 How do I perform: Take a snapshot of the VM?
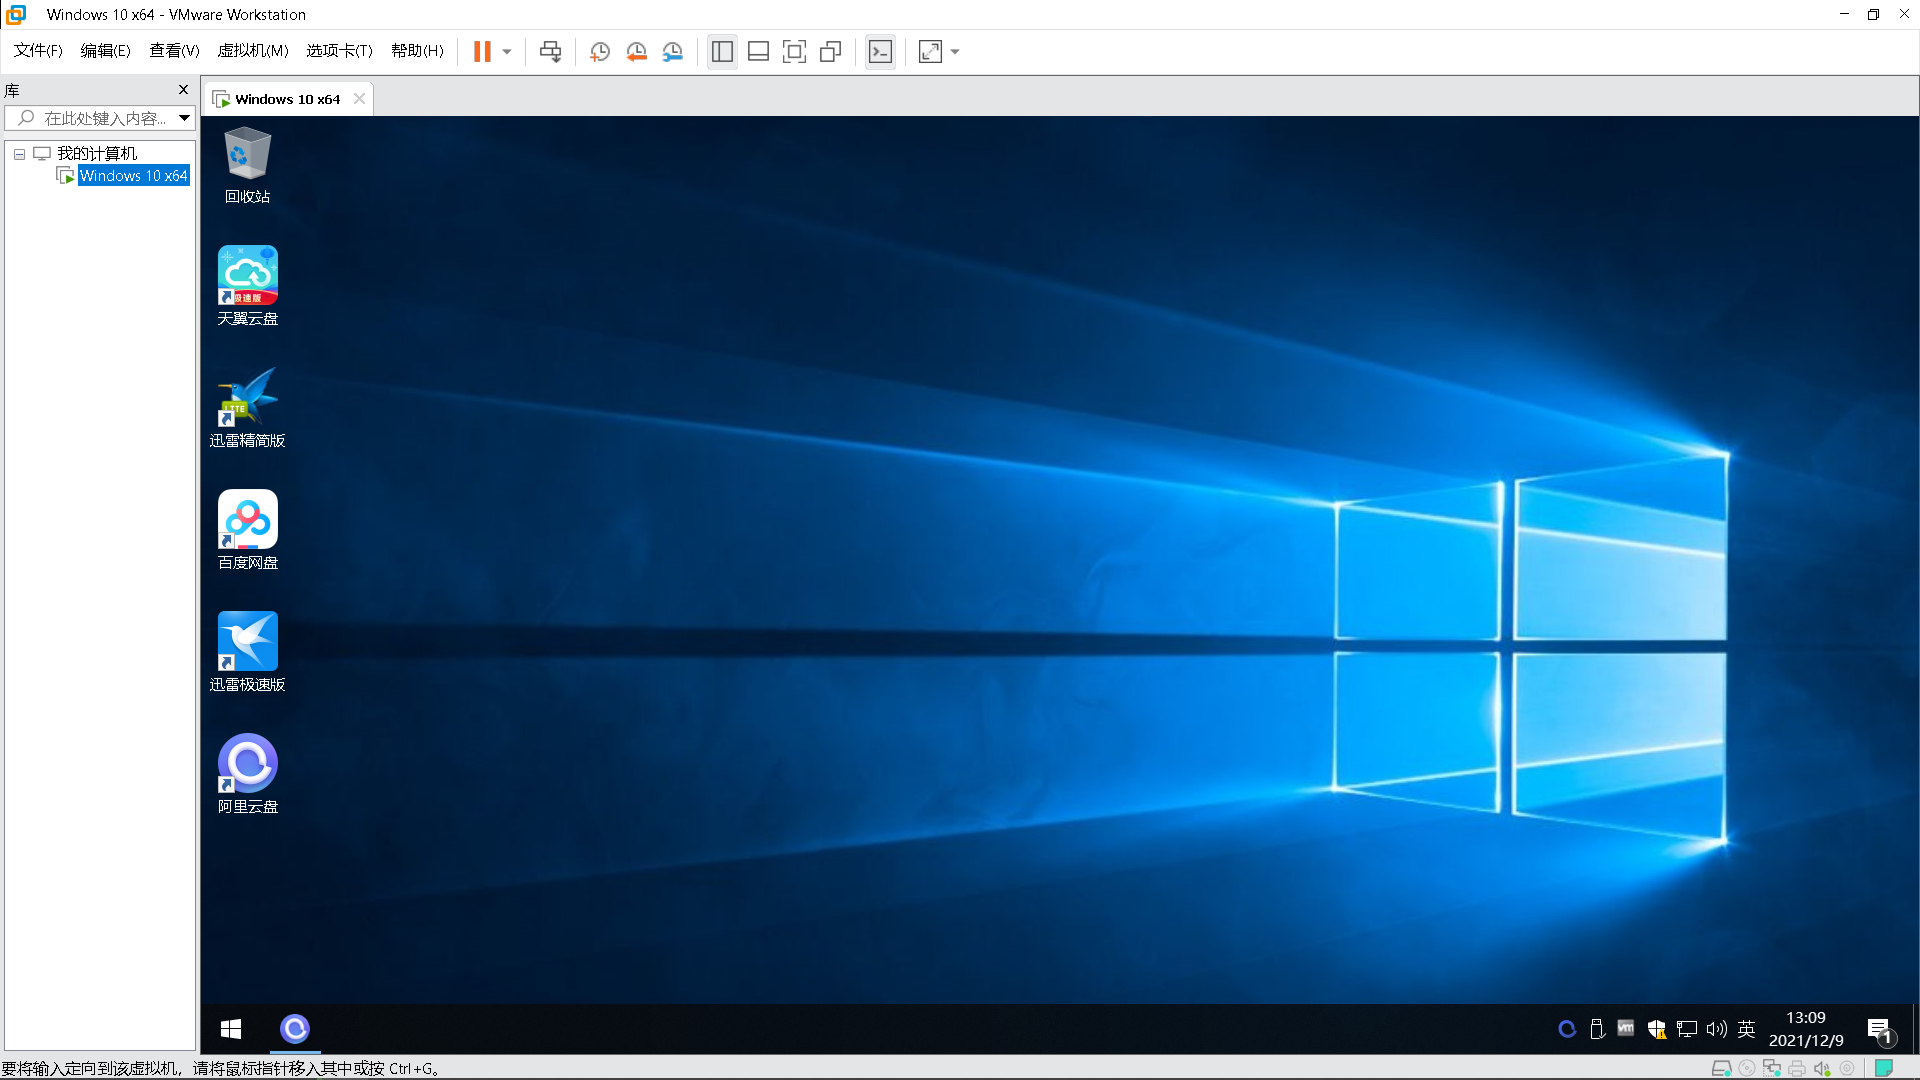(599, 52)
